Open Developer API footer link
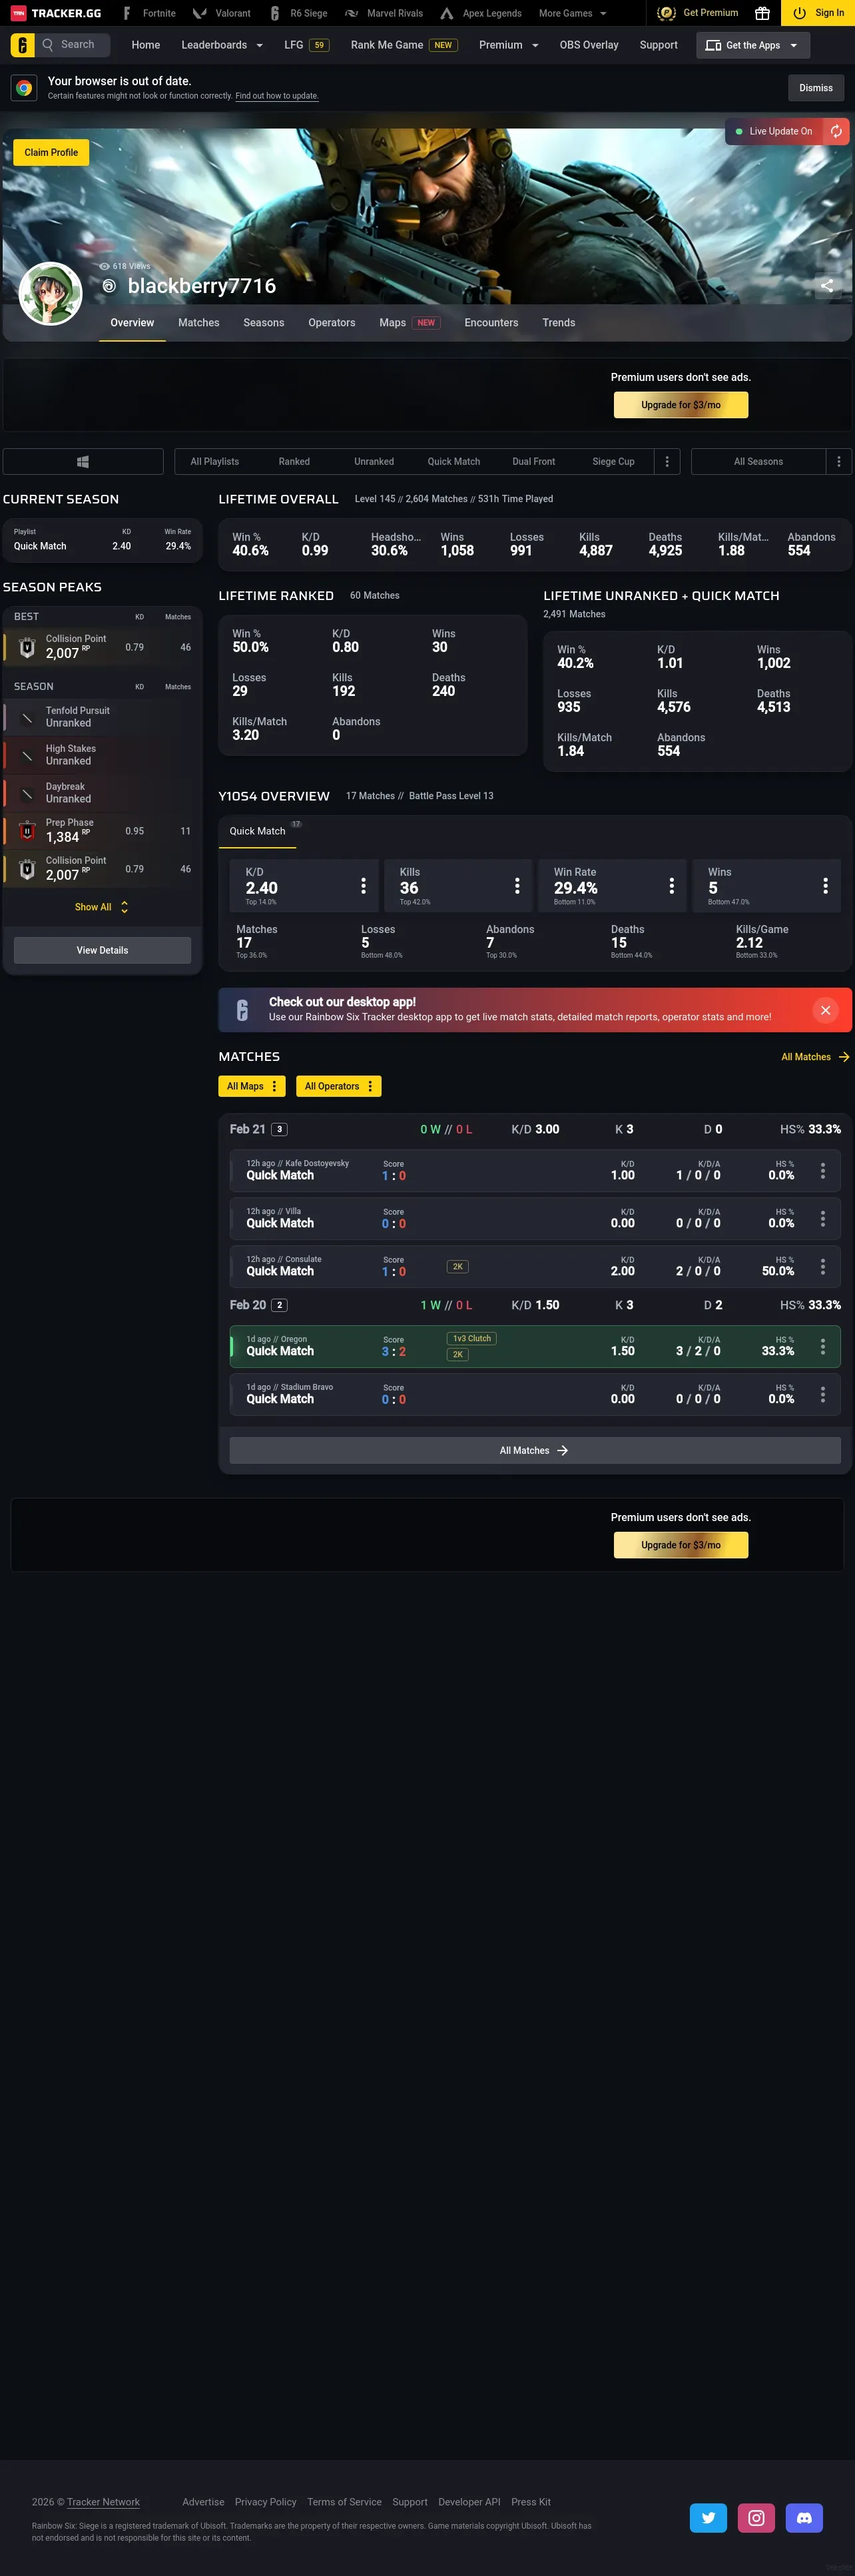 click(x=469, y=2501)
